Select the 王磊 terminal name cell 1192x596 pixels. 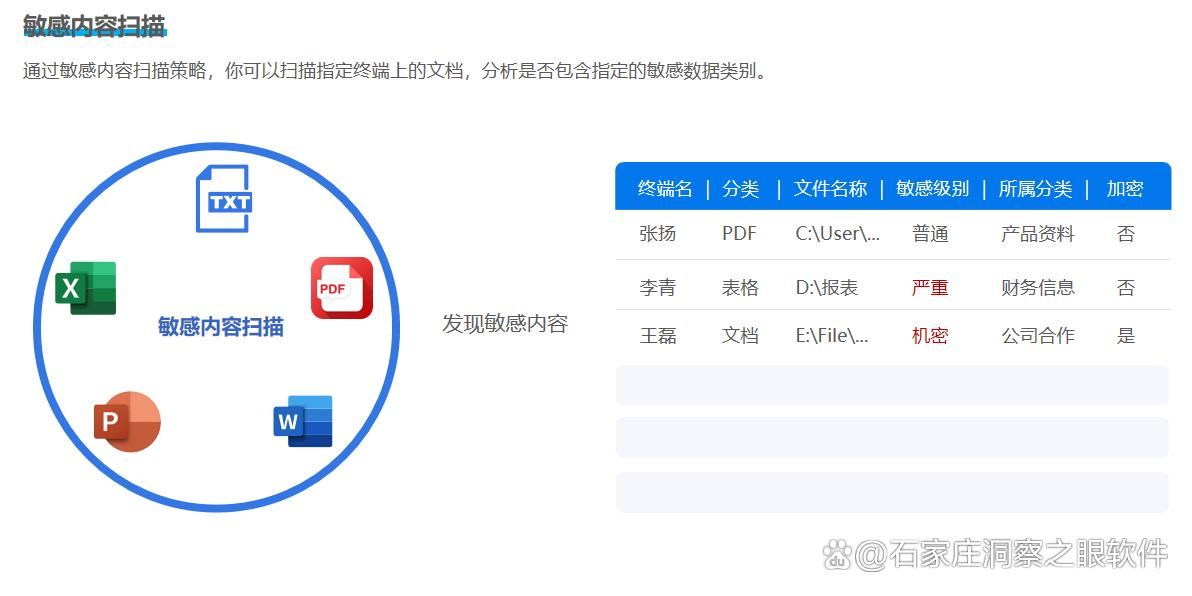658,335
